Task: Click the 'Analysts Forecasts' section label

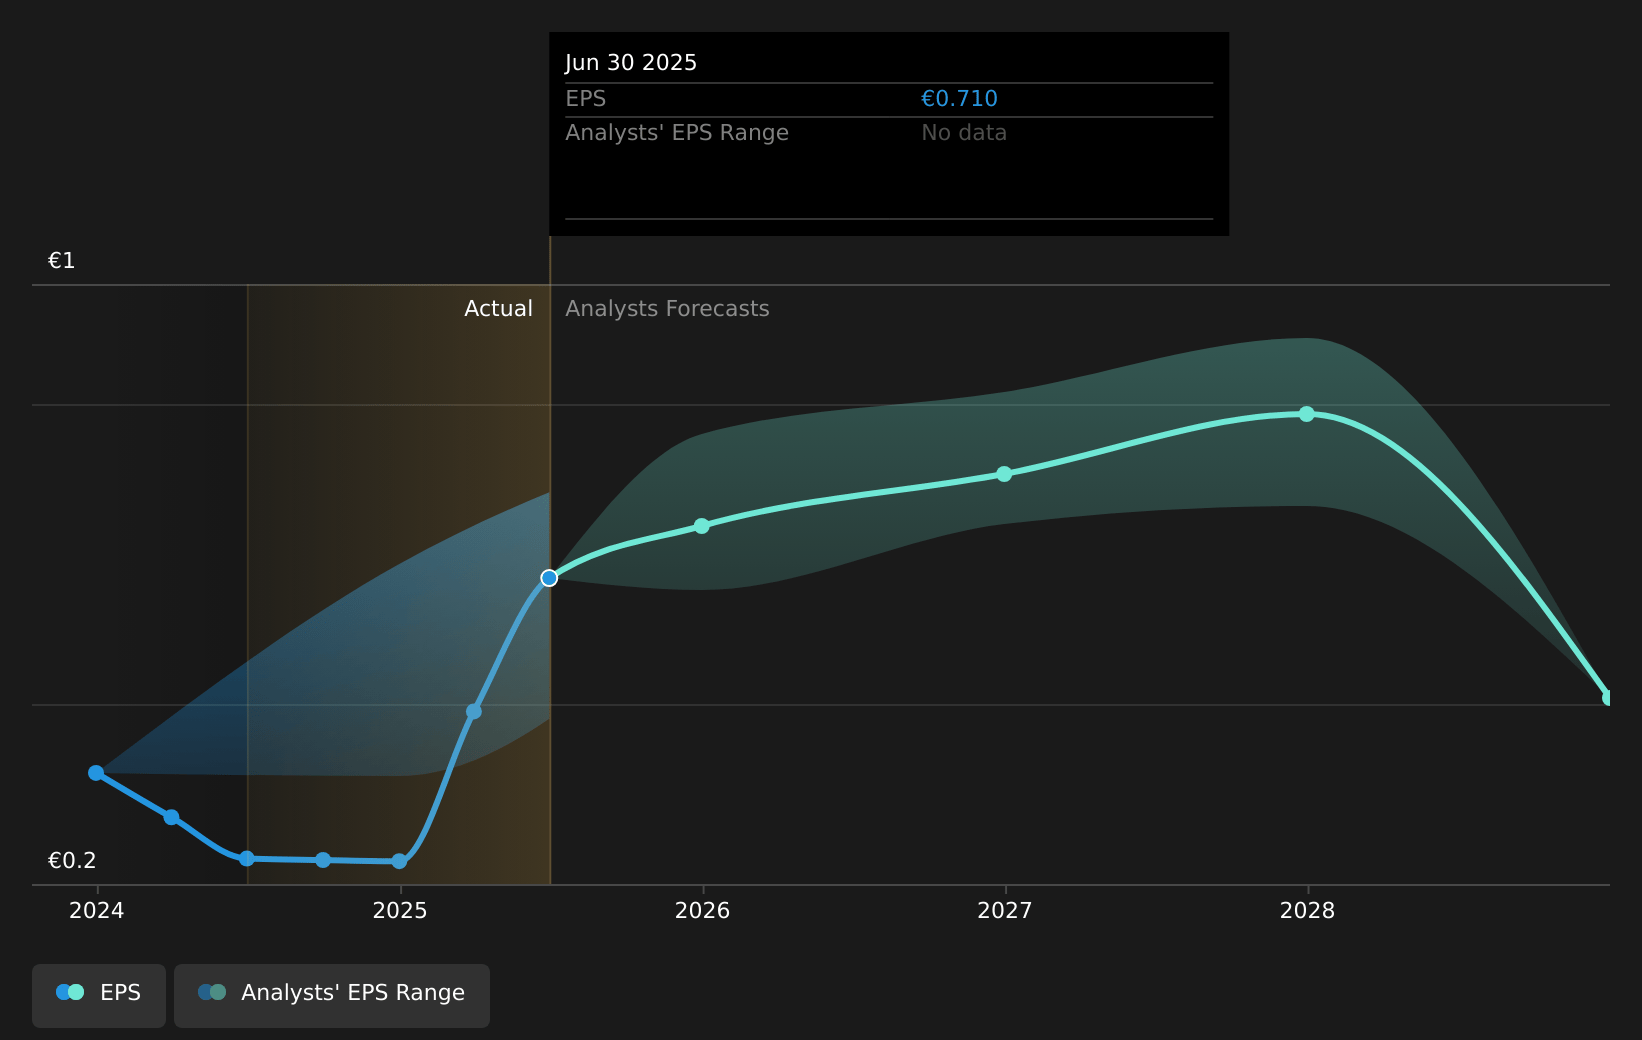Action: [667, 309]
